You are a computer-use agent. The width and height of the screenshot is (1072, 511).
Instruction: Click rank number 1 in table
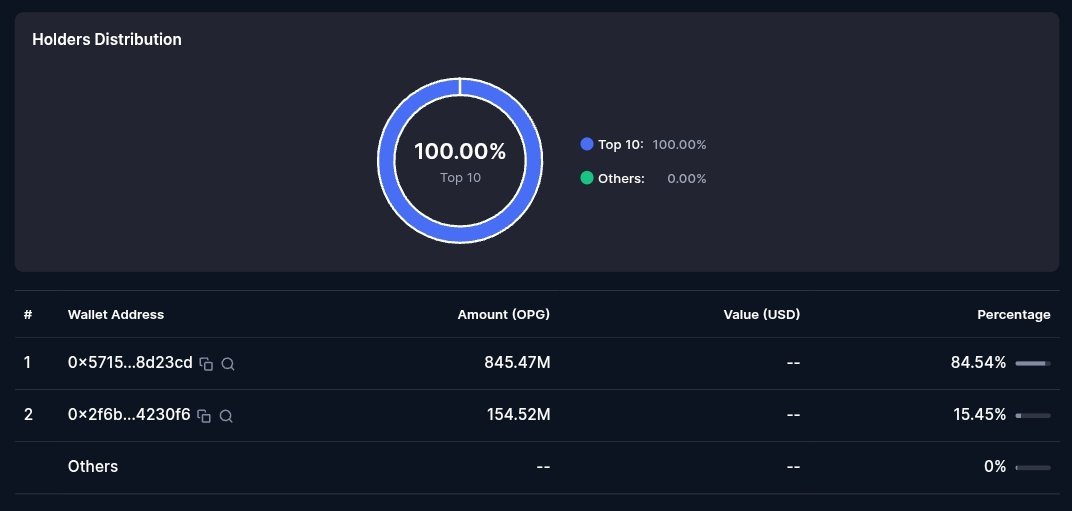pyautogui.click(x=27, y=363)
